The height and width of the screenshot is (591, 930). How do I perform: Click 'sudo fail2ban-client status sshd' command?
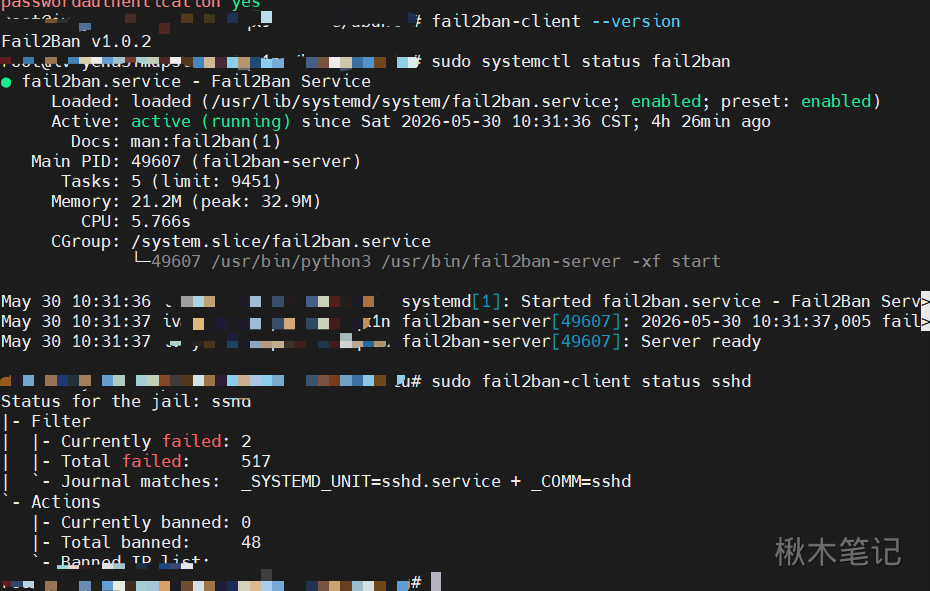(x=591, y=382)
